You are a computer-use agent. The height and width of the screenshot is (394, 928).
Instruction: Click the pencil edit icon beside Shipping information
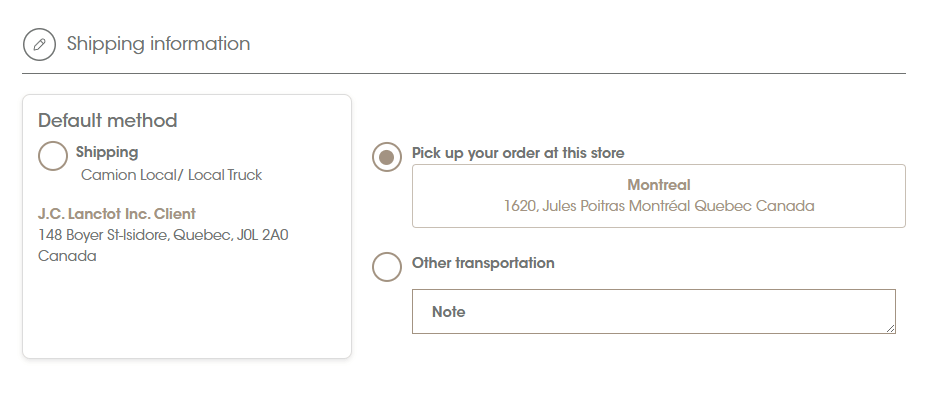click(x=40, y=44)
